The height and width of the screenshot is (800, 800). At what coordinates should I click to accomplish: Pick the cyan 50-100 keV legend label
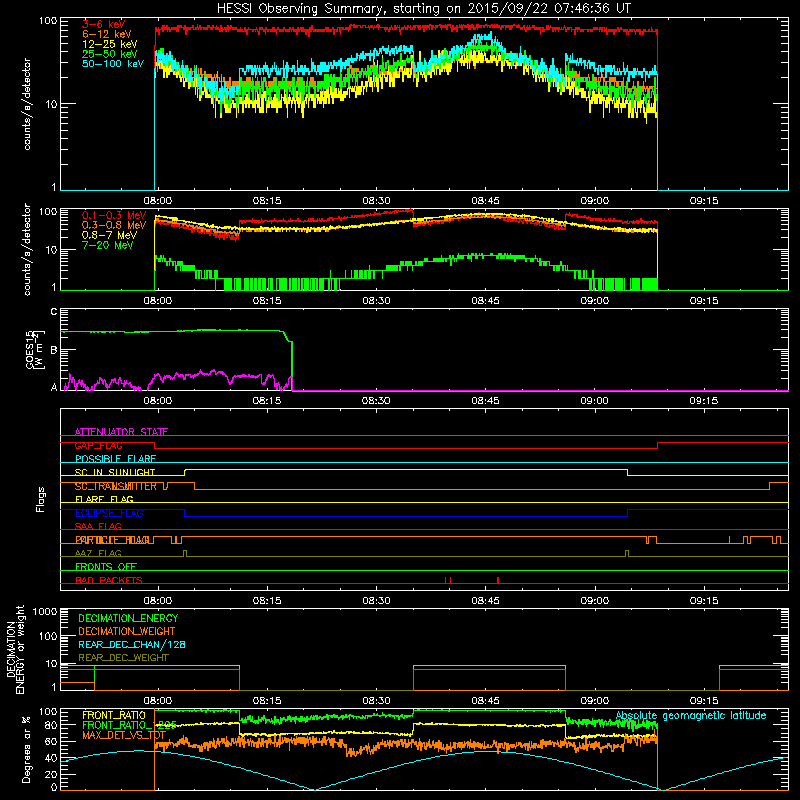click(x=113, y=64)
